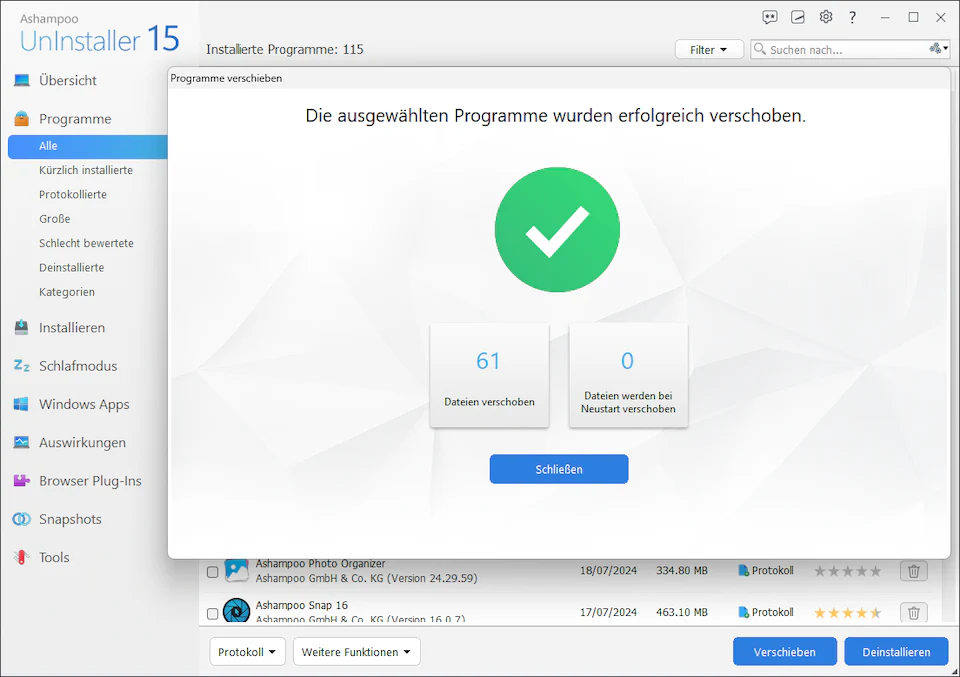Open the feedback chat icon
Image resolution: width=960 pixels, height=677 pixels.
tap(770, 17)
